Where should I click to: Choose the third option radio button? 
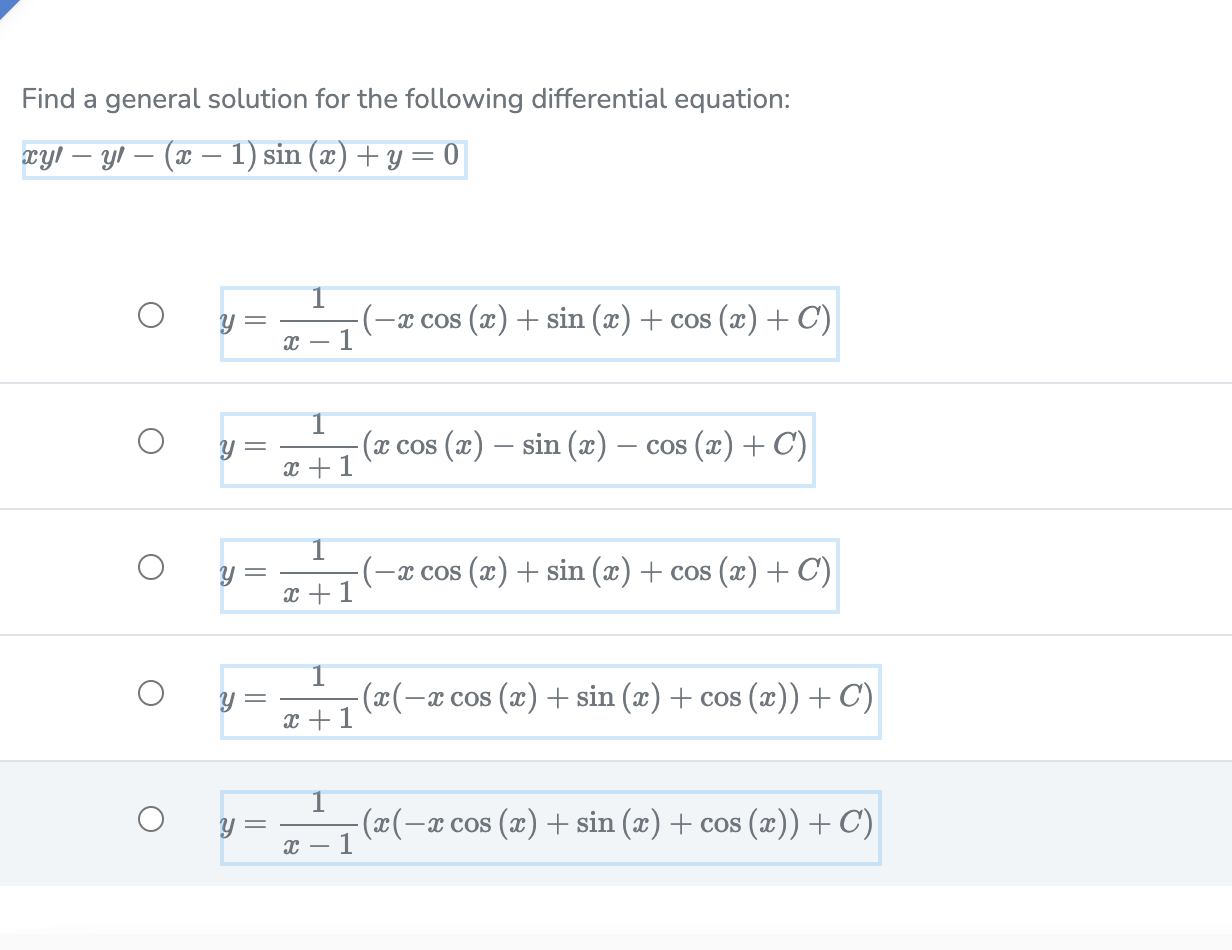(x=150, y=567)
